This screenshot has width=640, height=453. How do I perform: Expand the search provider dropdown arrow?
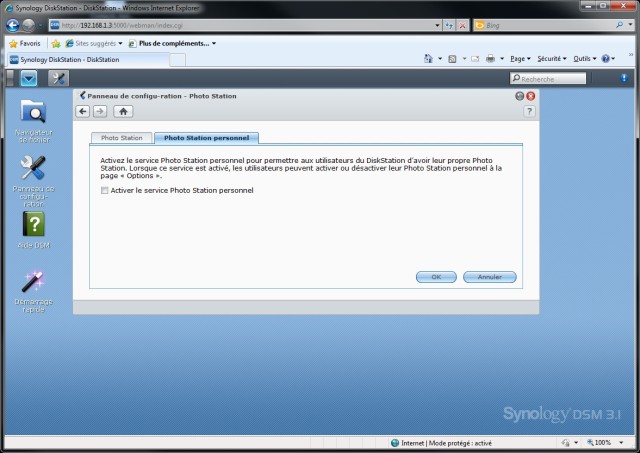point(631,25)
